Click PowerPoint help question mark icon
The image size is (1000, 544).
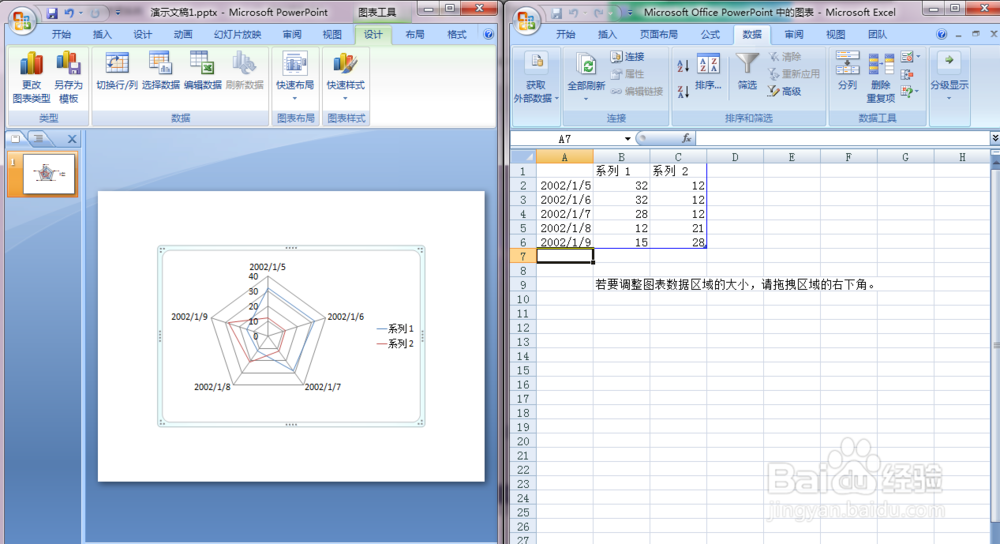[x=489, y=34]
